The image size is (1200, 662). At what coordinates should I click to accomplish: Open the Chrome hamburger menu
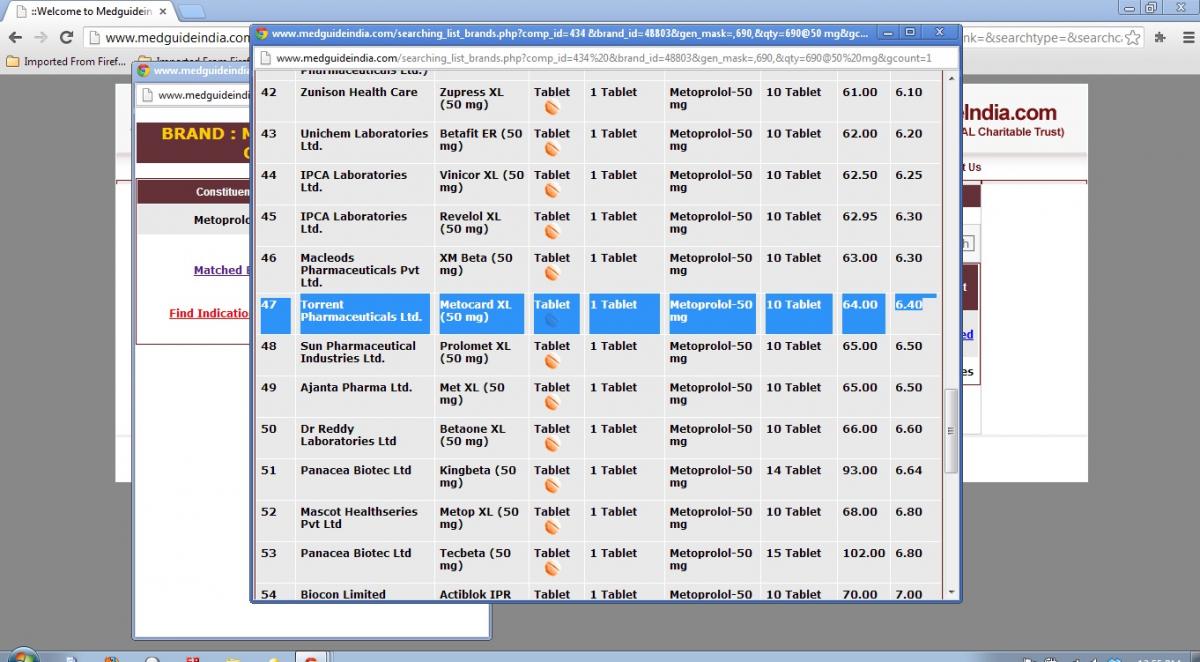tap(1184, 38)
